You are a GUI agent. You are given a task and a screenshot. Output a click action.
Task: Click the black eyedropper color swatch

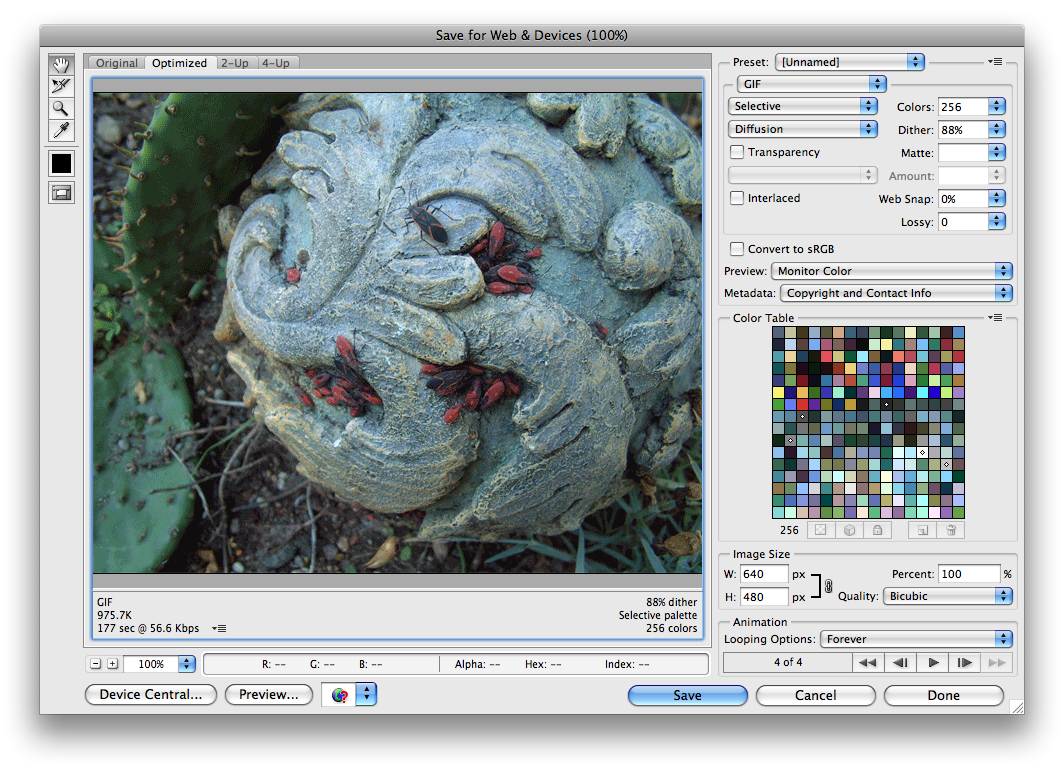tap(62, 163)
